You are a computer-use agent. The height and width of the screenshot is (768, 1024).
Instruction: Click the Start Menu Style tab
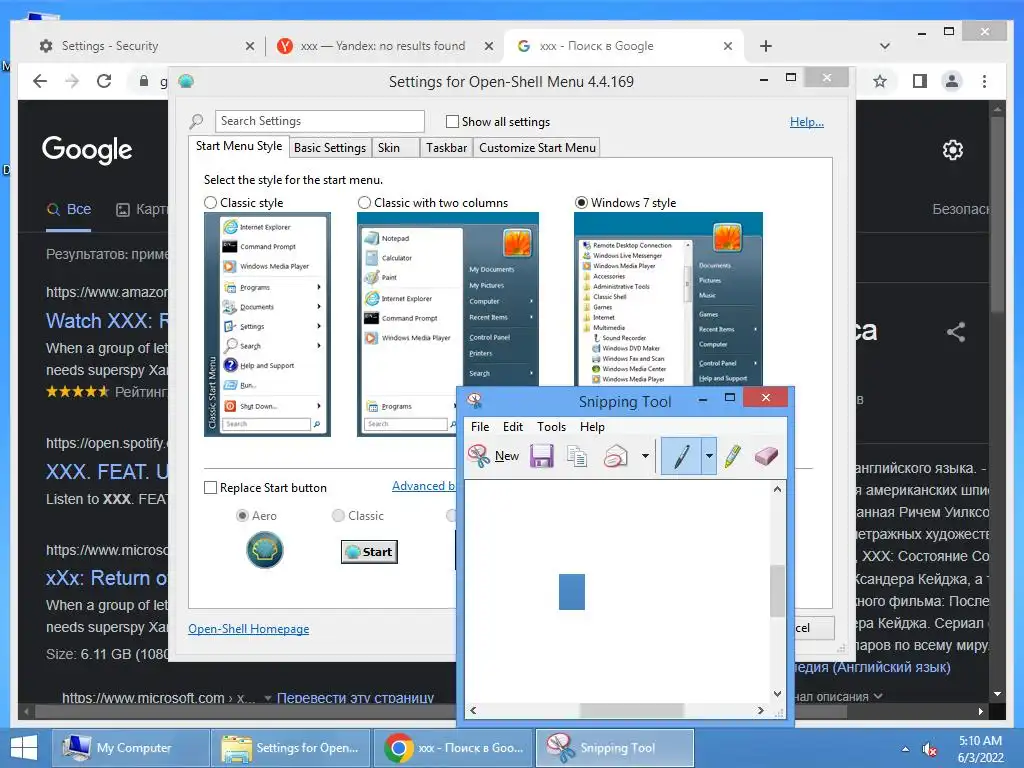(x=239, y=146)
